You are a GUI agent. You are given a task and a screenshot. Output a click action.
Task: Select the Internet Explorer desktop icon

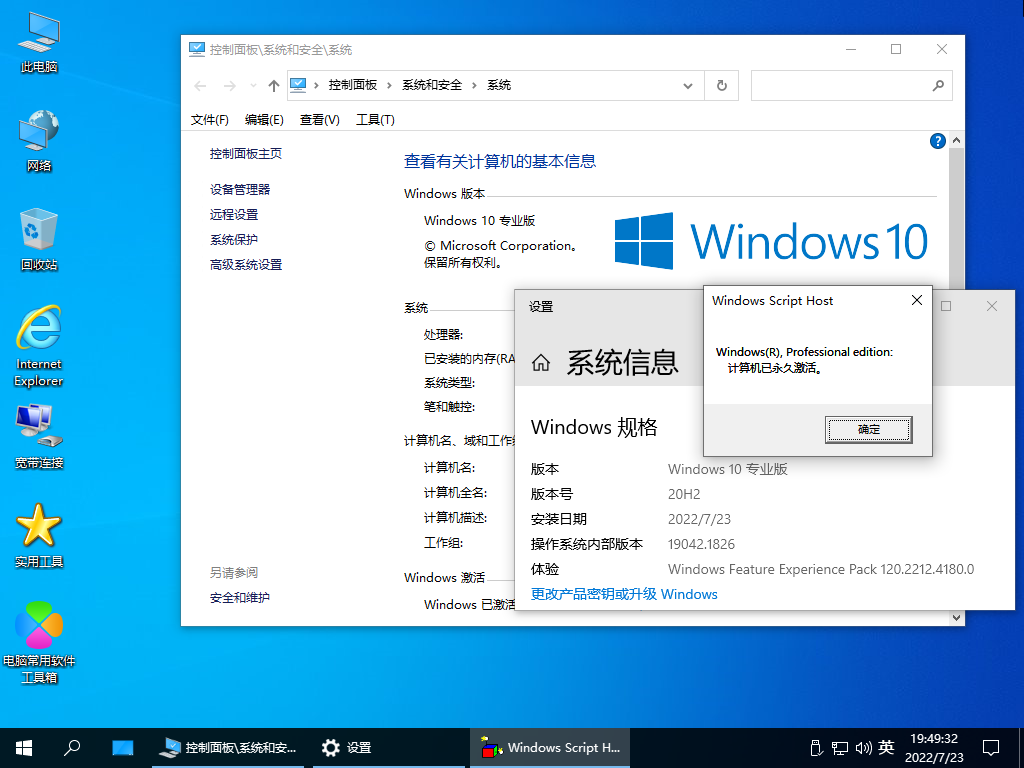click(x=39, y=345)
